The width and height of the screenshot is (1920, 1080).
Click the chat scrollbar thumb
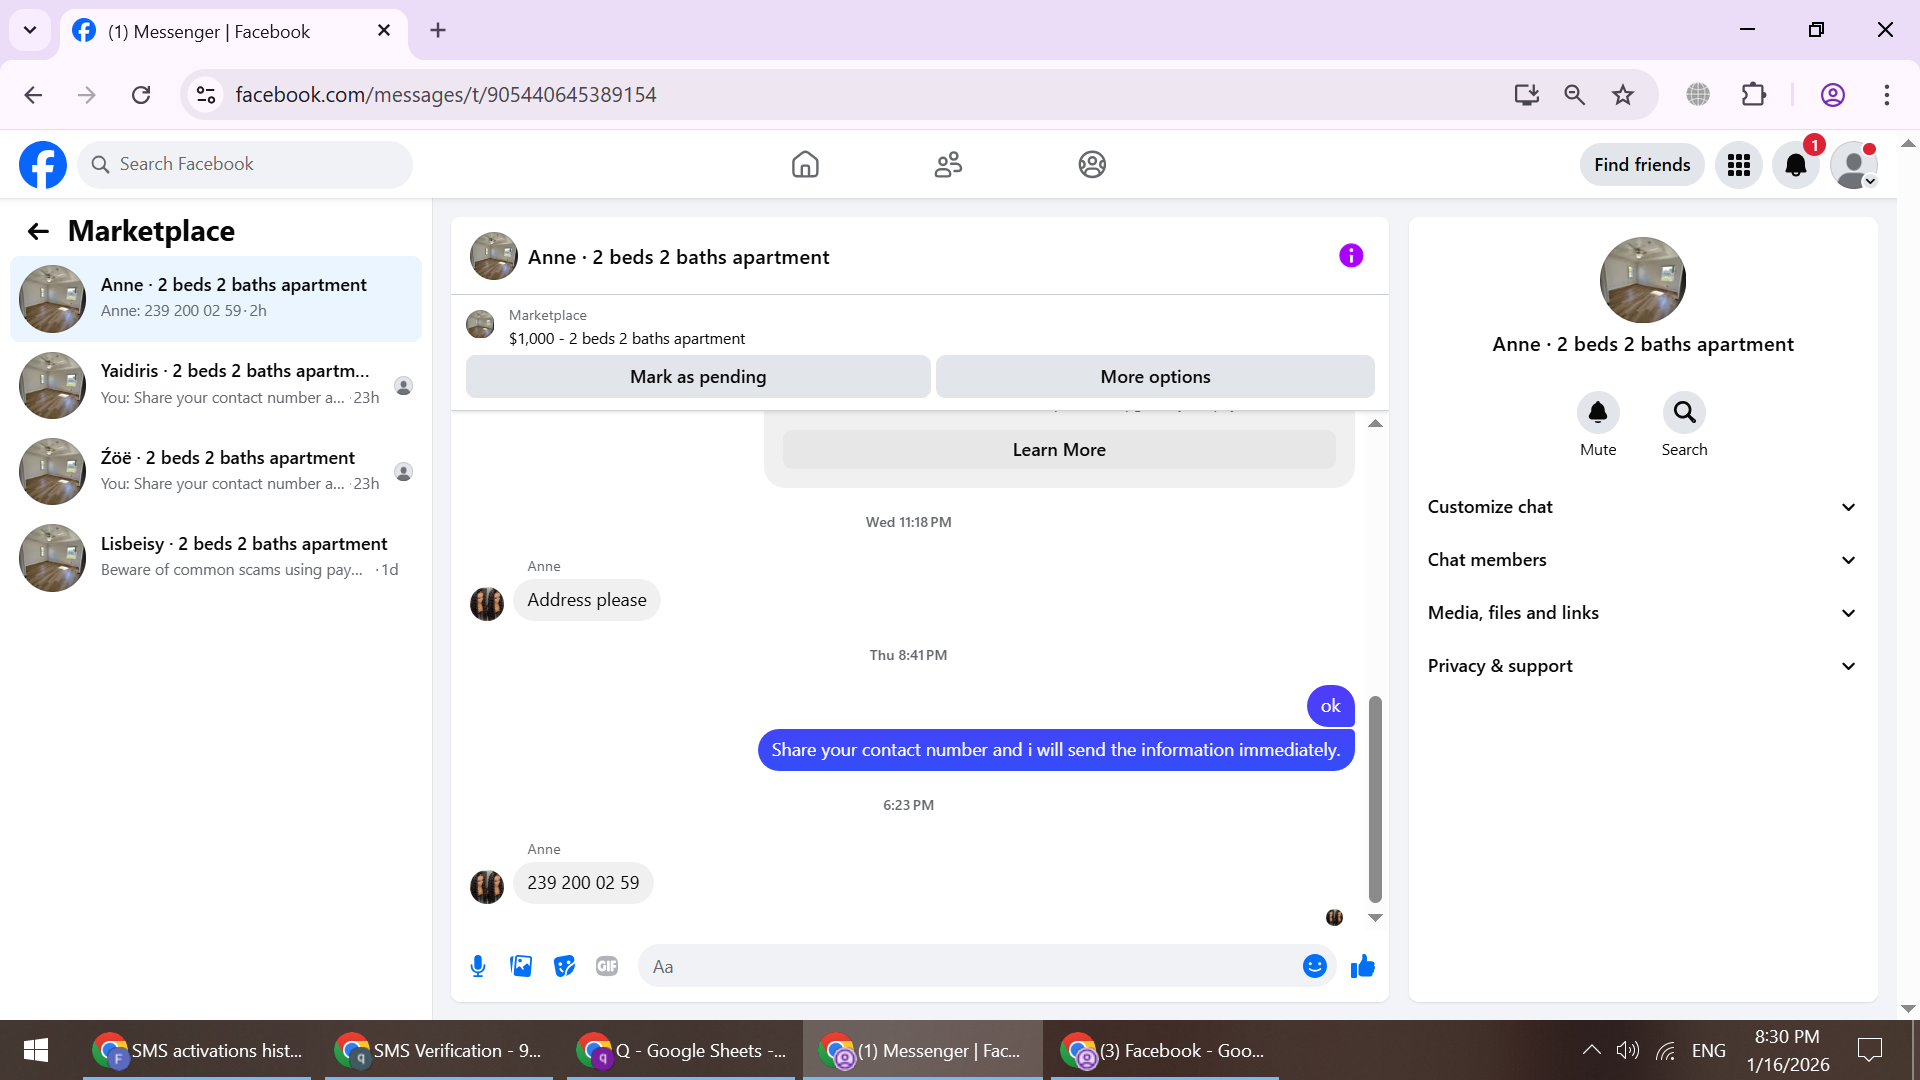[1375, 800]
